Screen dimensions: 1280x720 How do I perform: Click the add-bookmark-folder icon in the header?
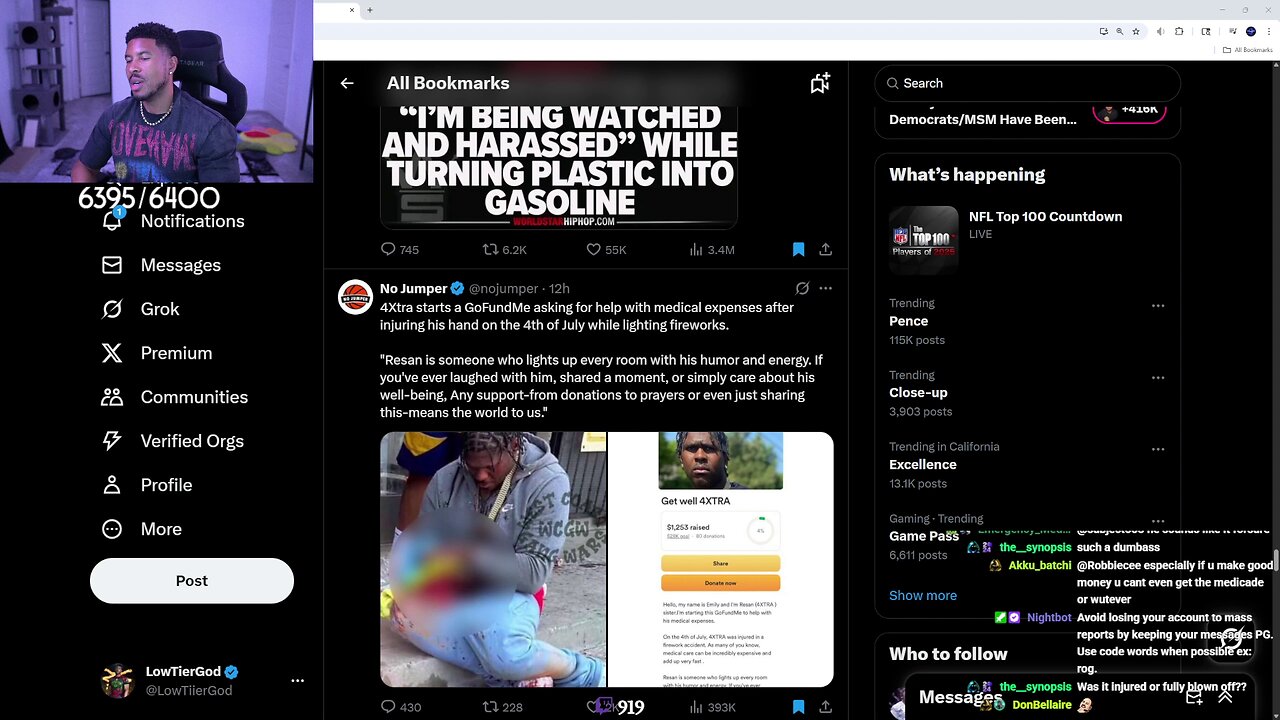(820, 83)
